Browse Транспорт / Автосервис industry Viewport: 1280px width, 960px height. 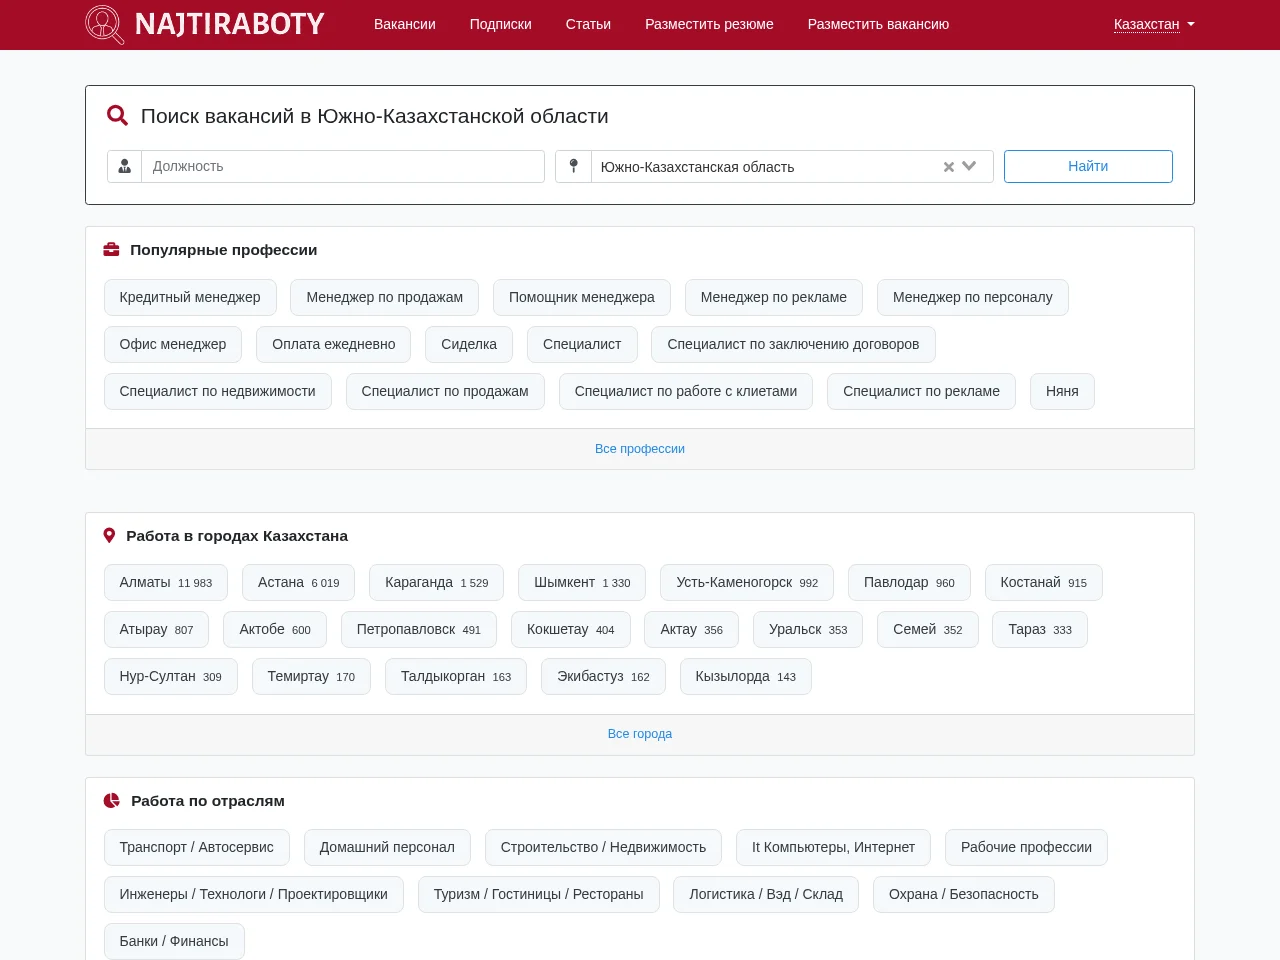(x=197, y=847)
